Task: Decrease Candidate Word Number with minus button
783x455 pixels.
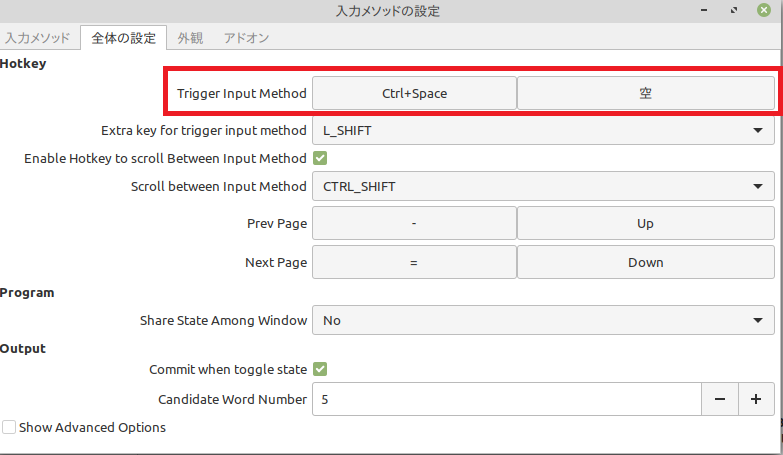Action: point(720,399)
